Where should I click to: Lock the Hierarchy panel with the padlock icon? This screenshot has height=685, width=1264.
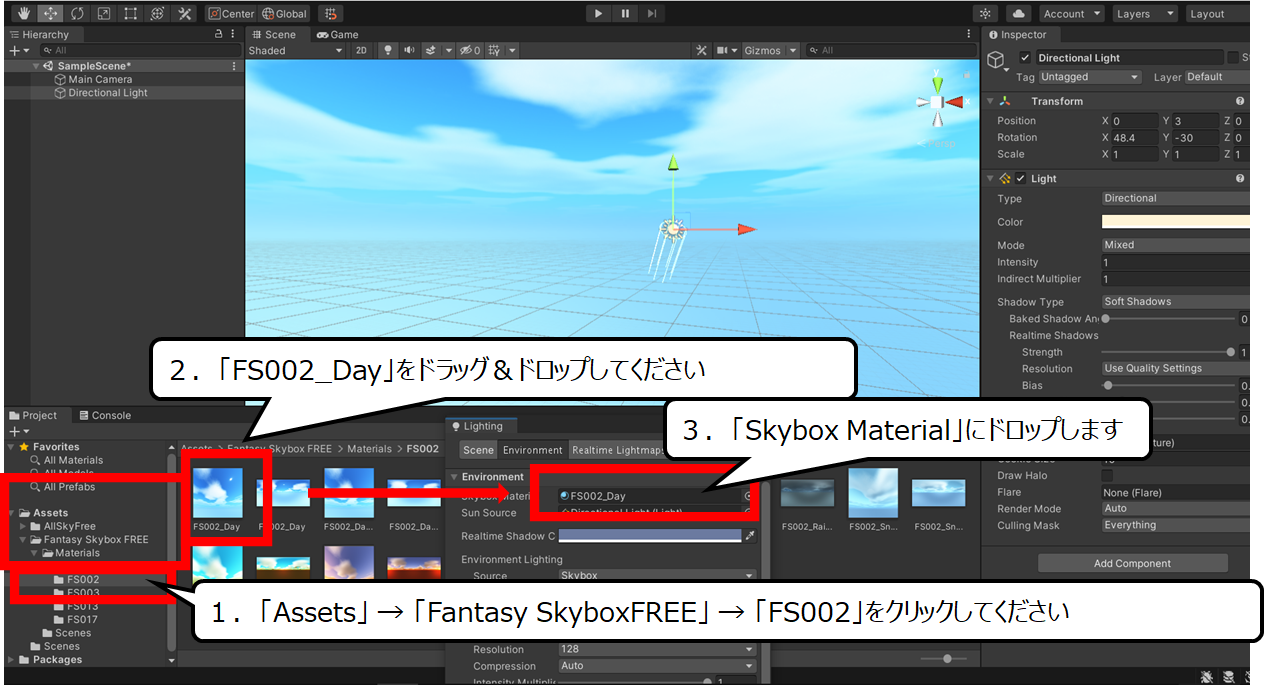click(x=219, y=34)
